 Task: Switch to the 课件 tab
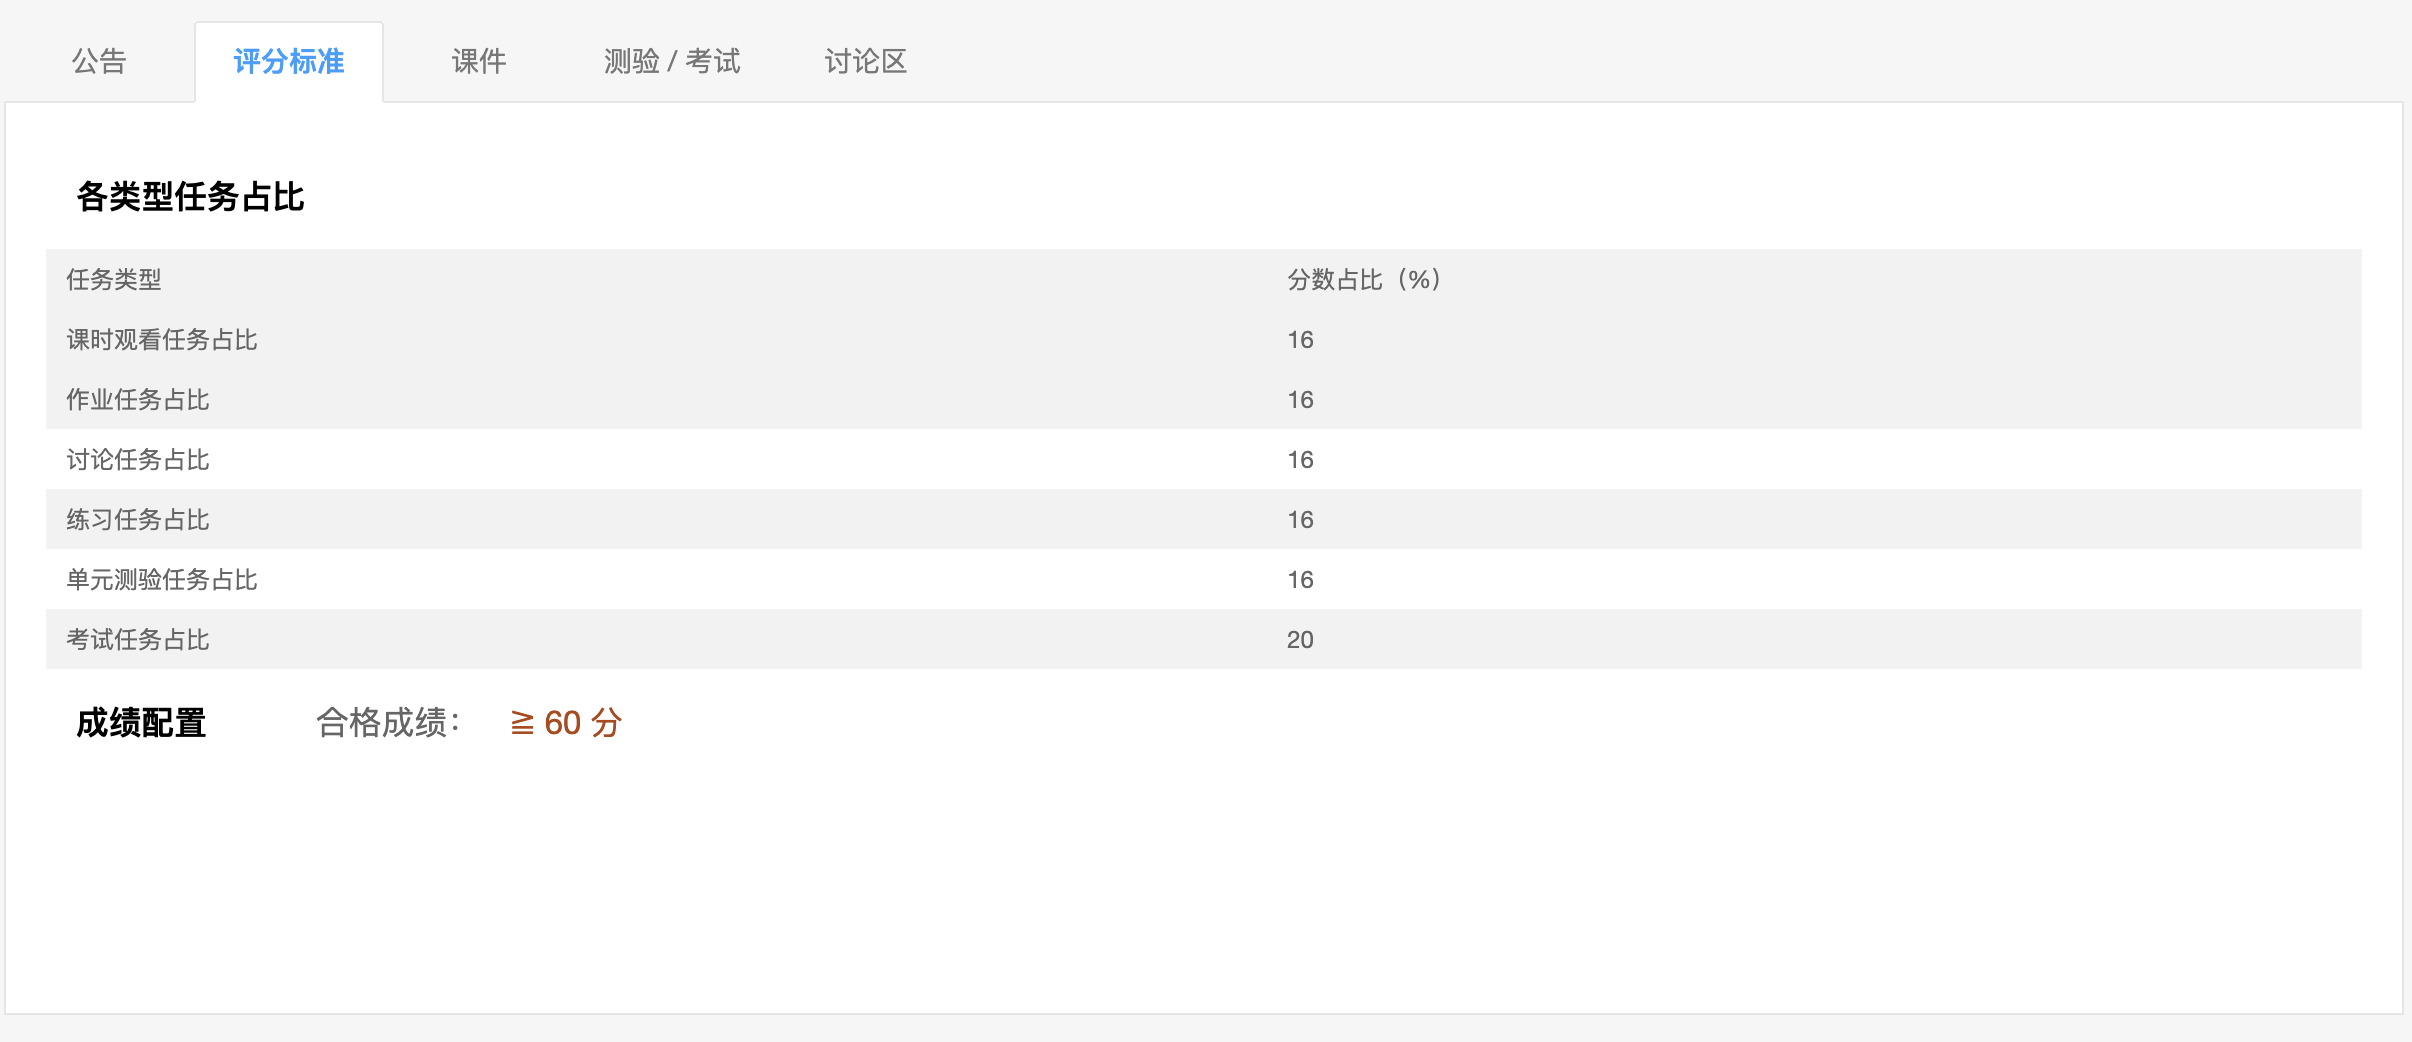coord(479,62)
